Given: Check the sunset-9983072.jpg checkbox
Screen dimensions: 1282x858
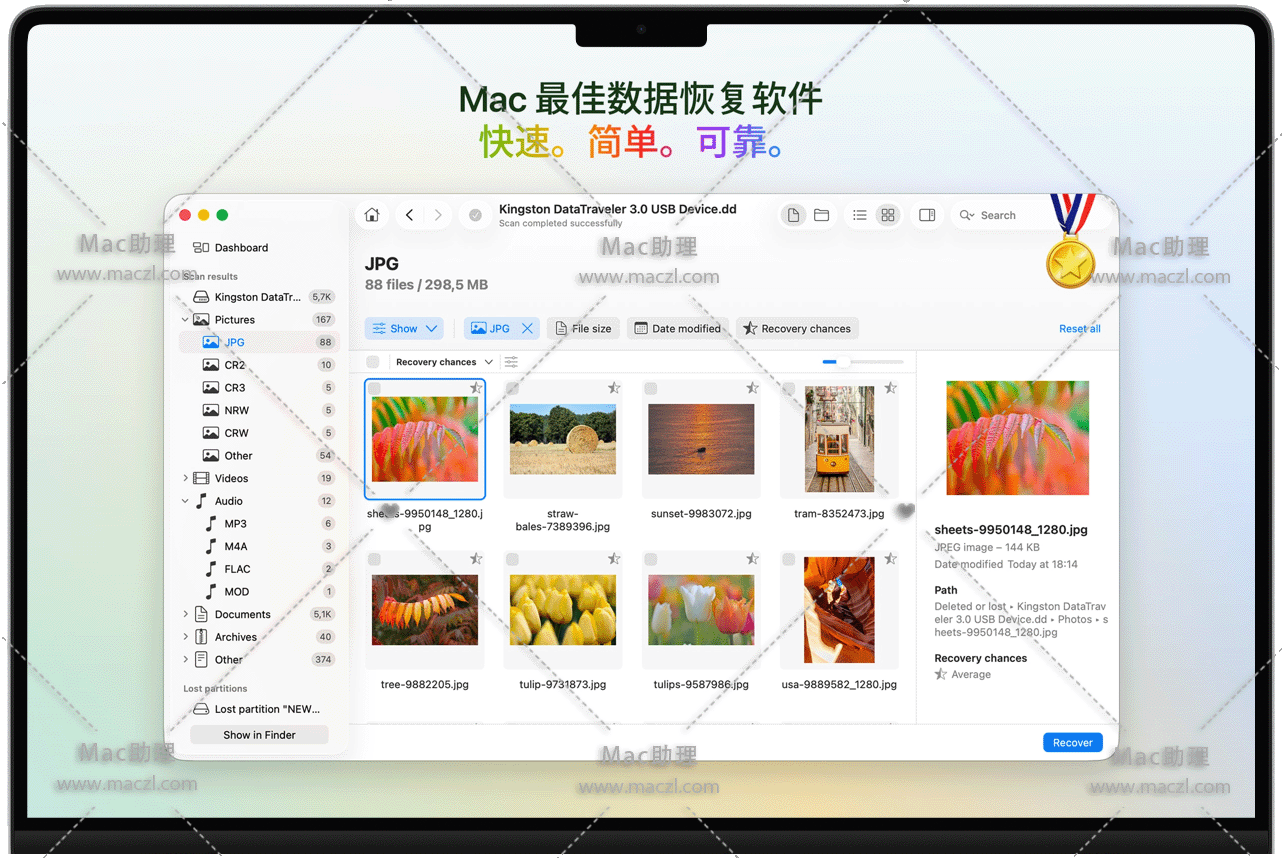Looking at the screenshot, I should [x=650, y=388].
